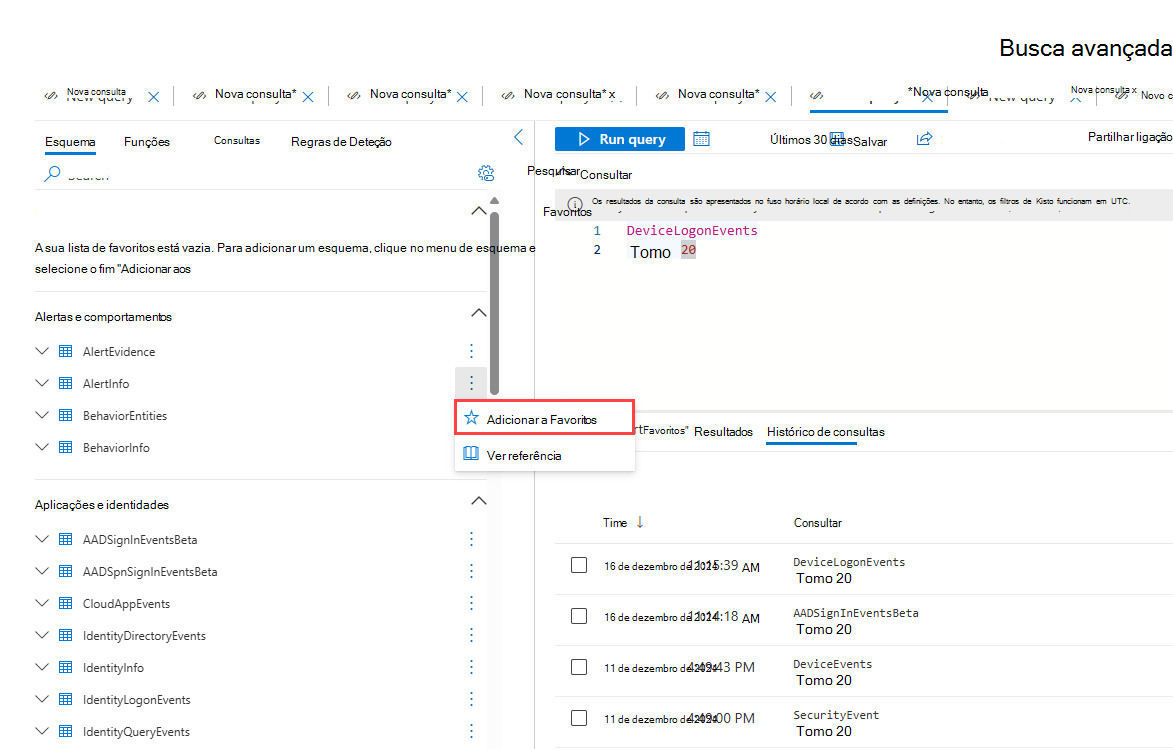Click the Time column sort arrow

640,522
